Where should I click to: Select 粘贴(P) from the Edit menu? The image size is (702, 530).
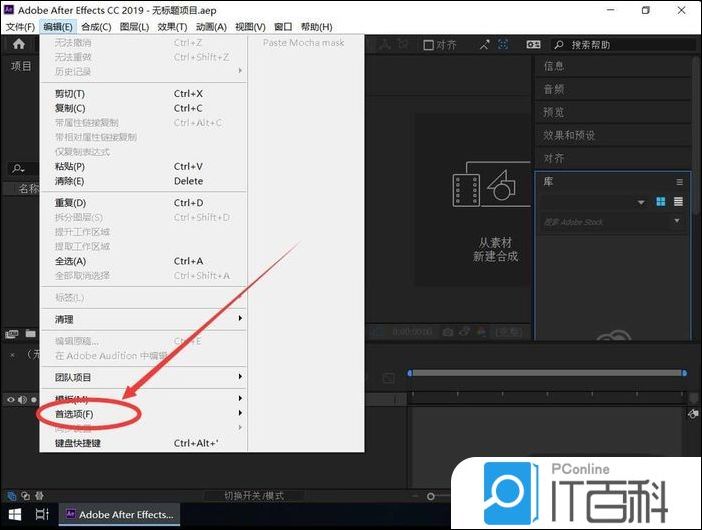coord(70,166)
